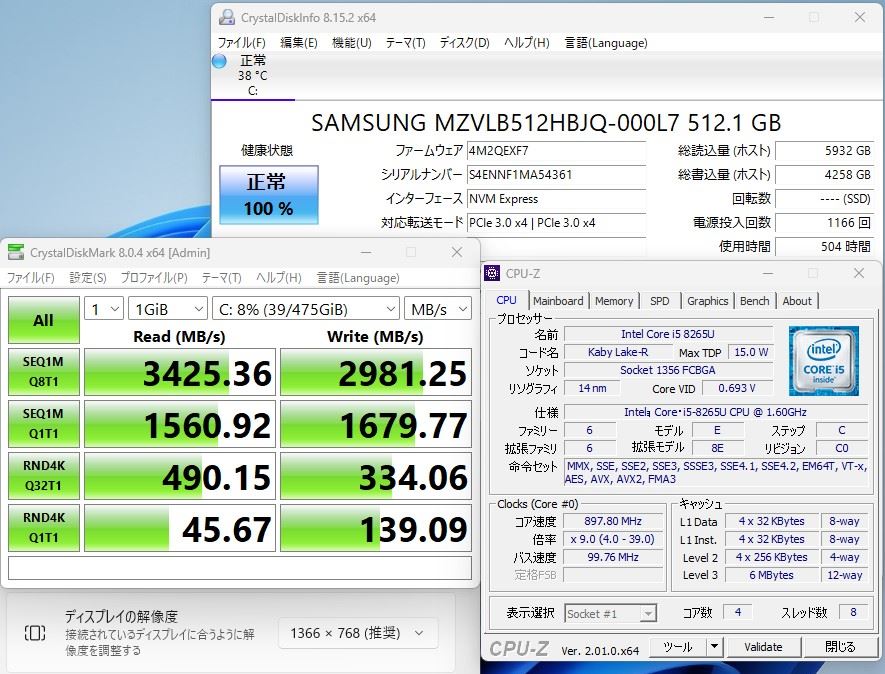This screenshot has height=674, width=885.
Task: Open ヘルプ(H) menu in CrystalDiskInfo
Action: [527, 43]
